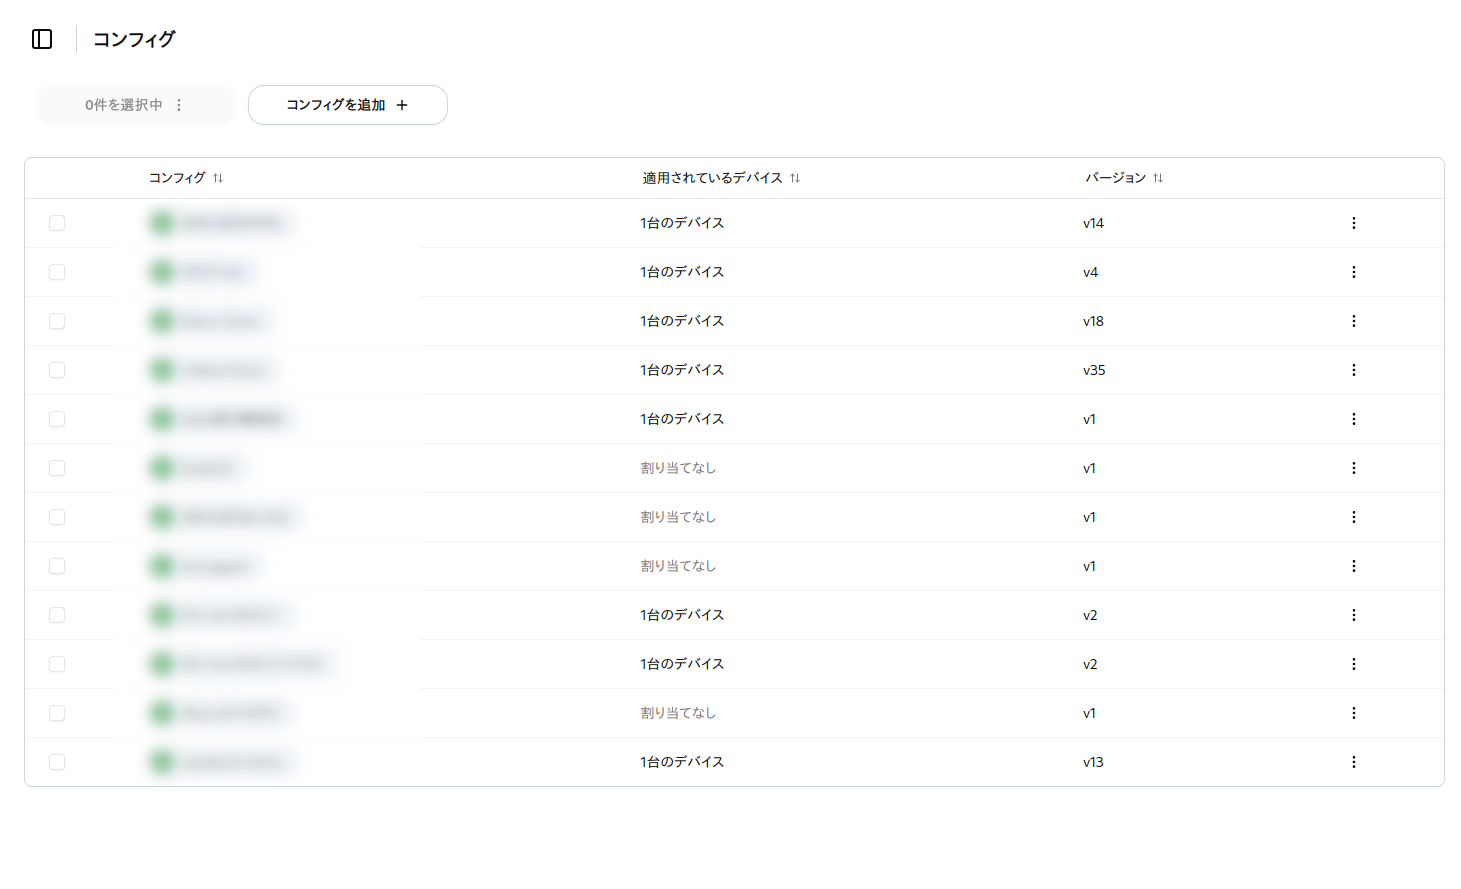Sort the コンフィグ column using its sort icon
Viewport: 1461px width, 889px height.
click(x=217, y=177)
